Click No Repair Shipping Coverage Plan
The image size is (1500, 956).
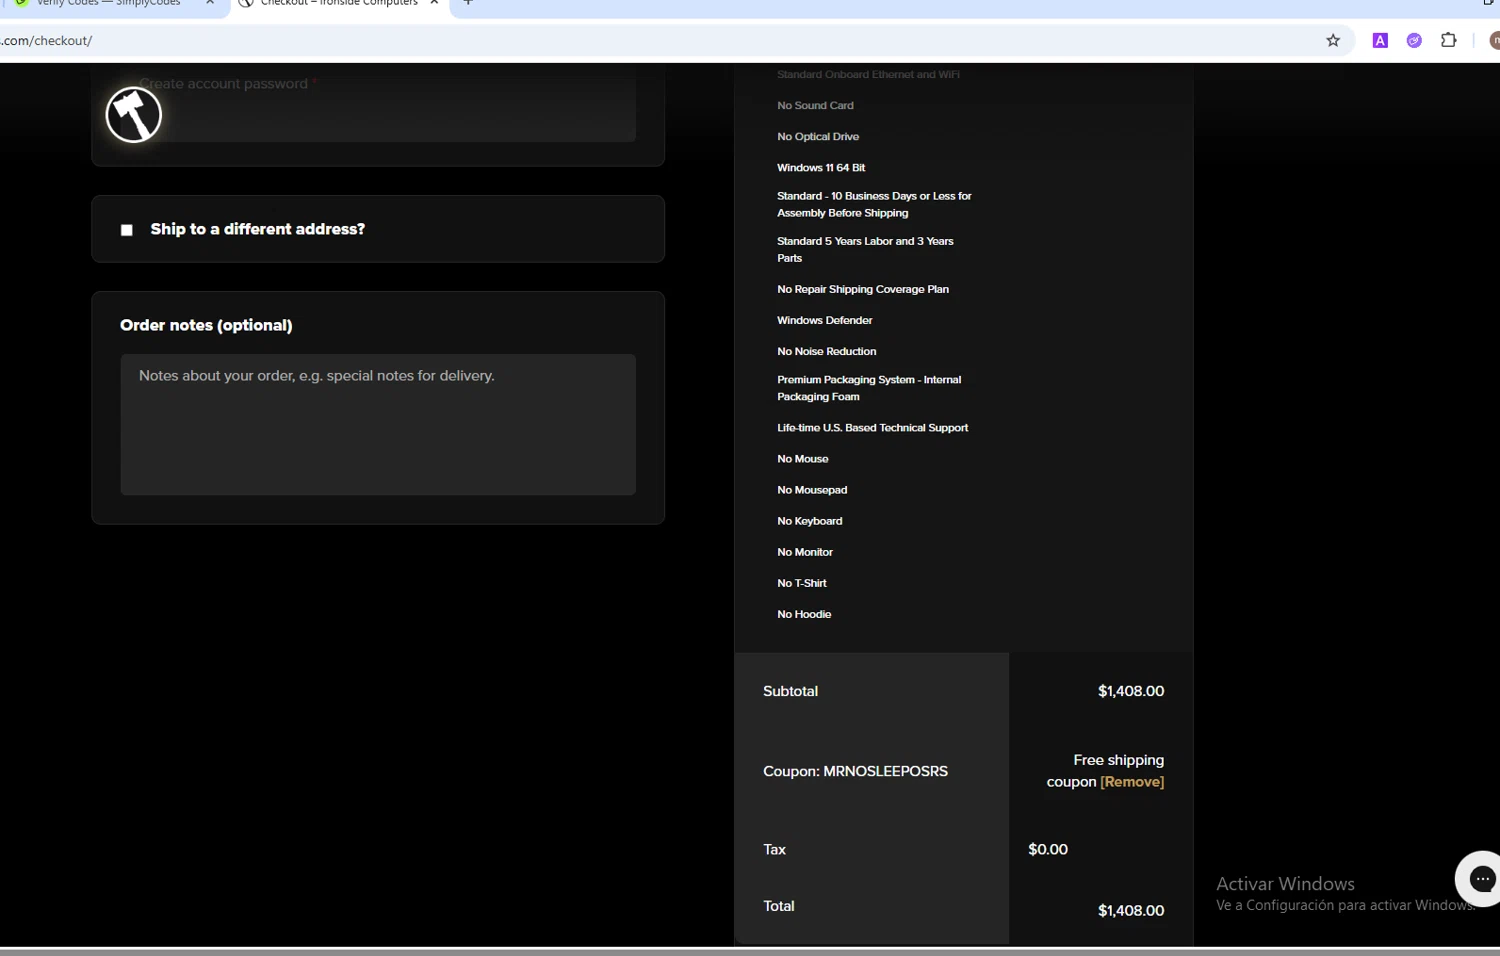863,290
